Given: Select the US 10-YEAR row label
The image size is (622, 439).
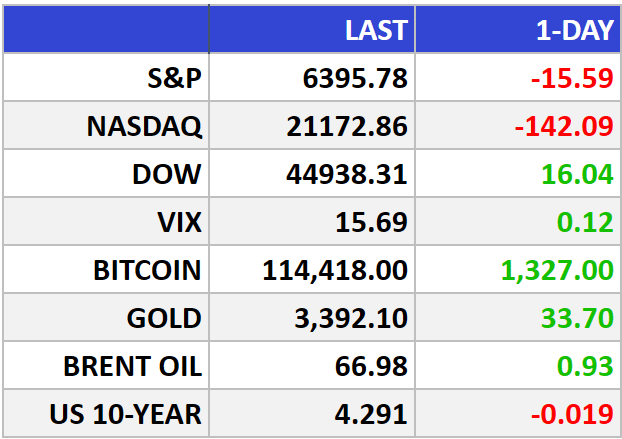Looking at the screenshot, I should click(x=125, y=414).
